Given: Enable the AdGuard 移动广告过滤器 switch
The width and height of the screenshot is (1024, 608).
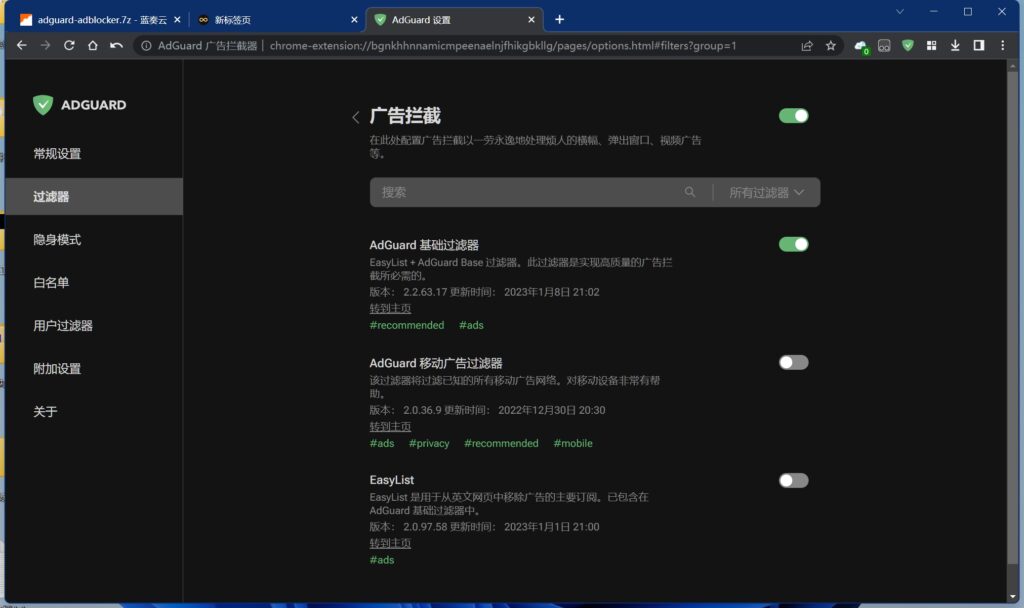Looking at the screenshot, I should tap(793, 362).
